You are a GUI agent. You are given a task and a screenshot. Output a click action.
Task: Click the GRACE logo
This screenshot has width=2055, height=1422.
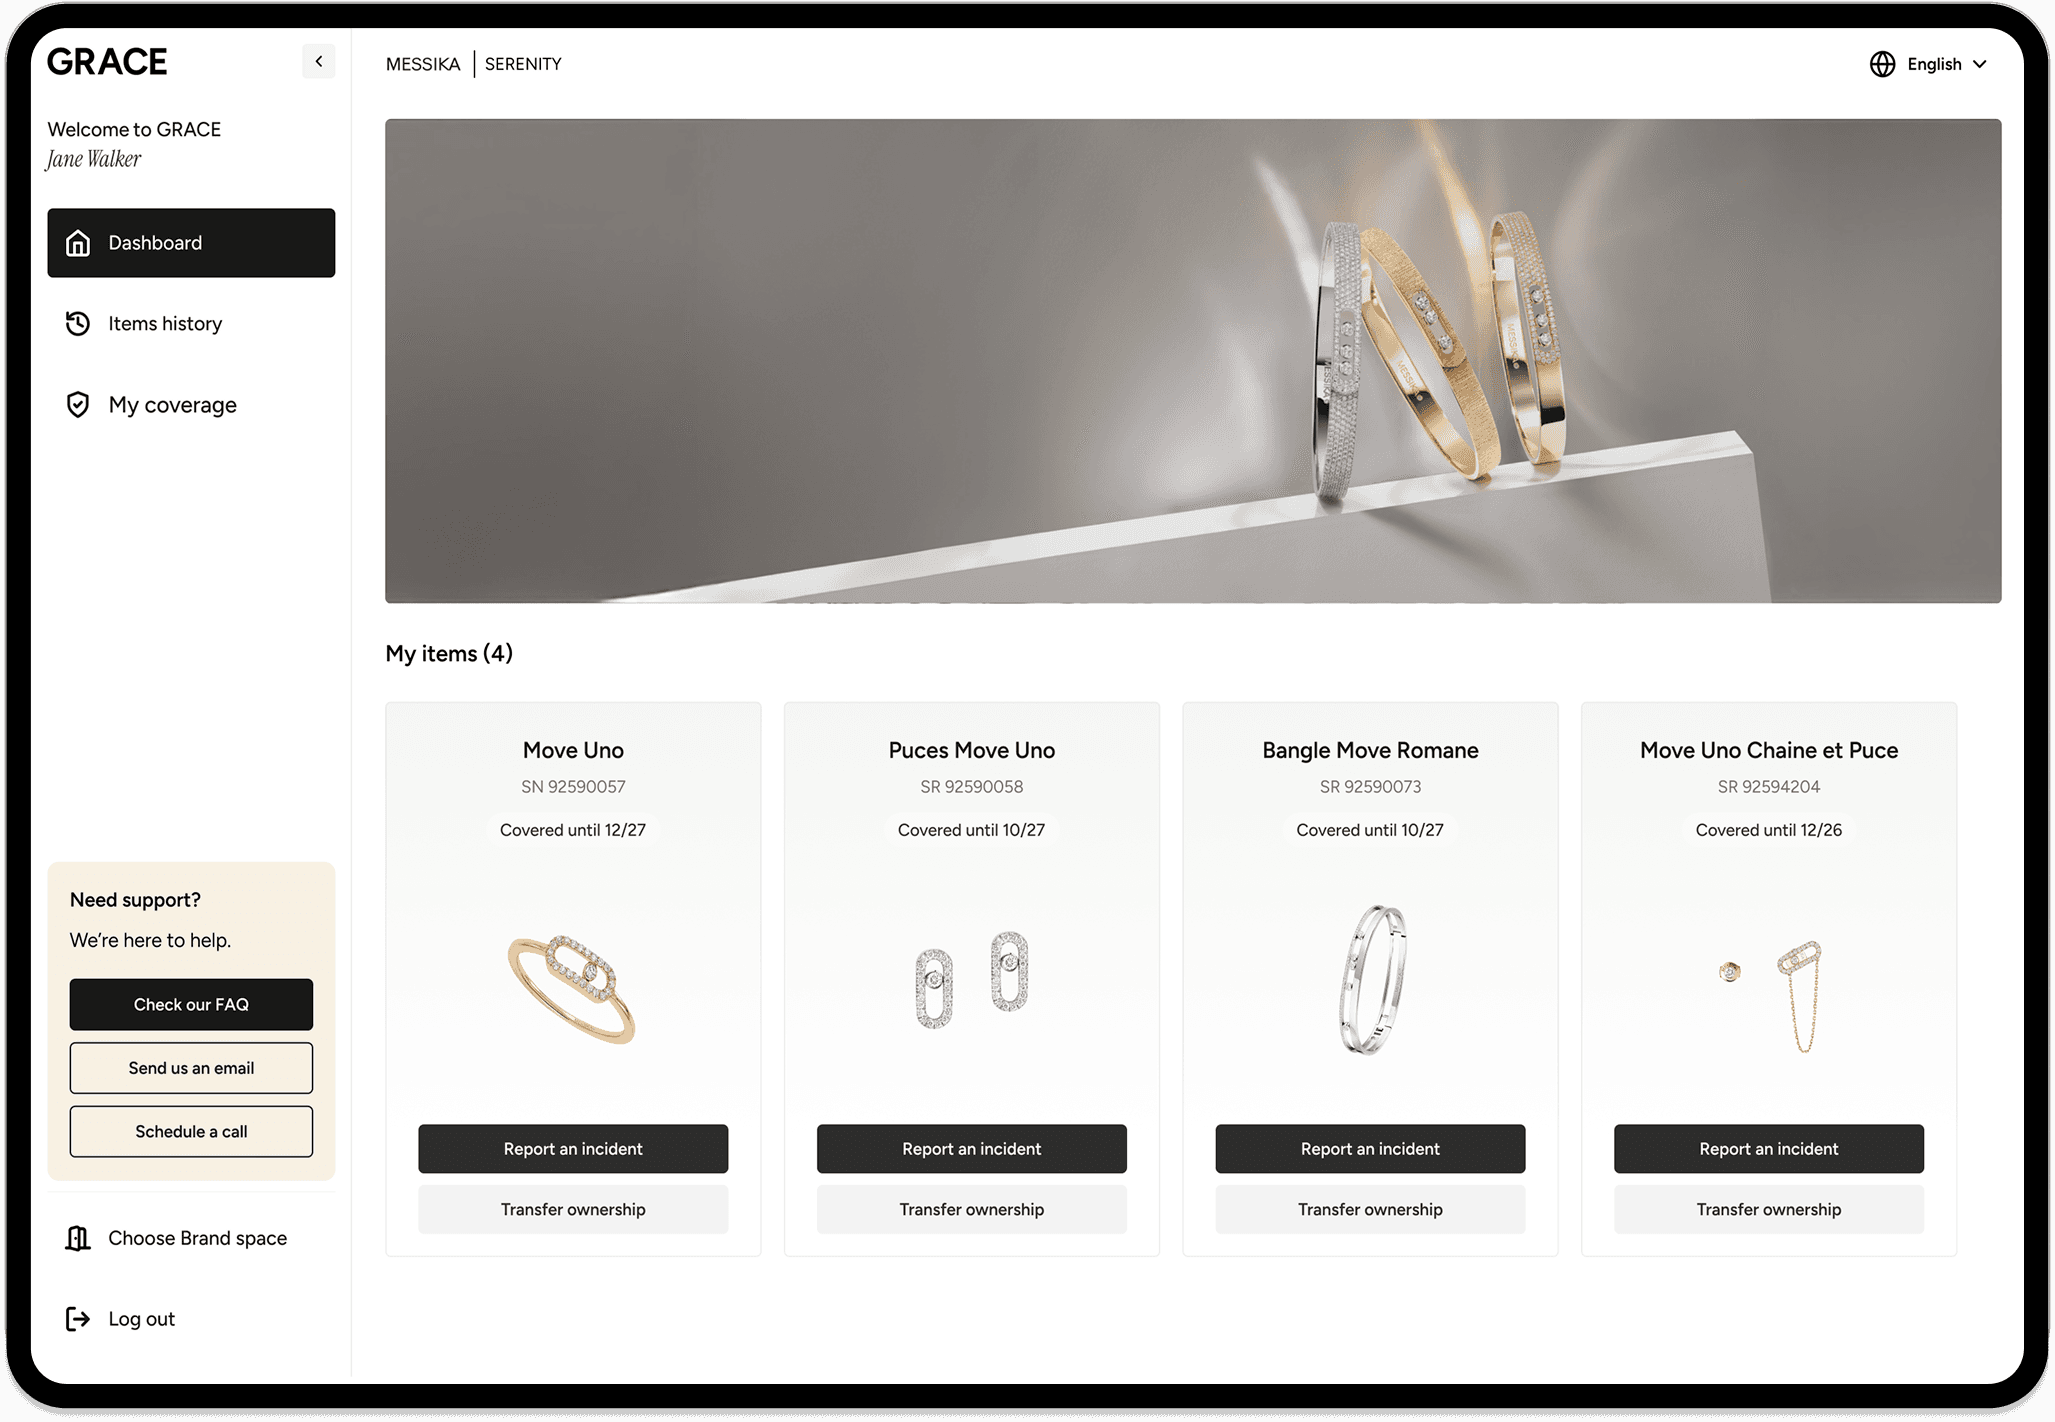pos(107,62)
